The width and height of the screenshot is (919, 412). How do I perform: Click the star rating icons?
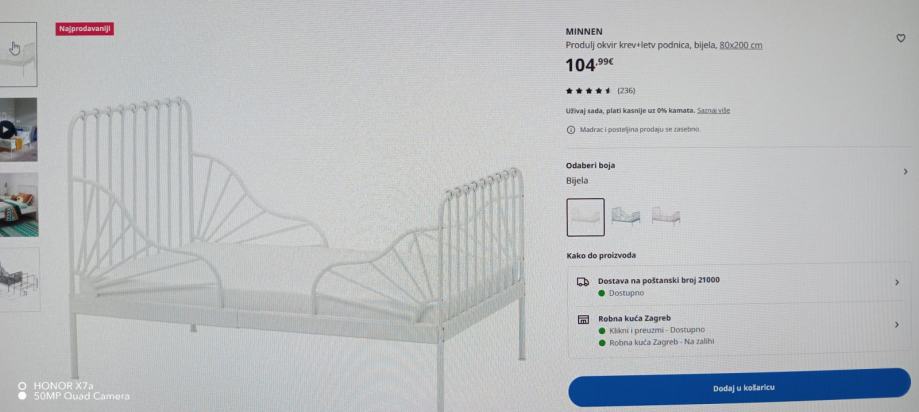[x=588, y=91]
